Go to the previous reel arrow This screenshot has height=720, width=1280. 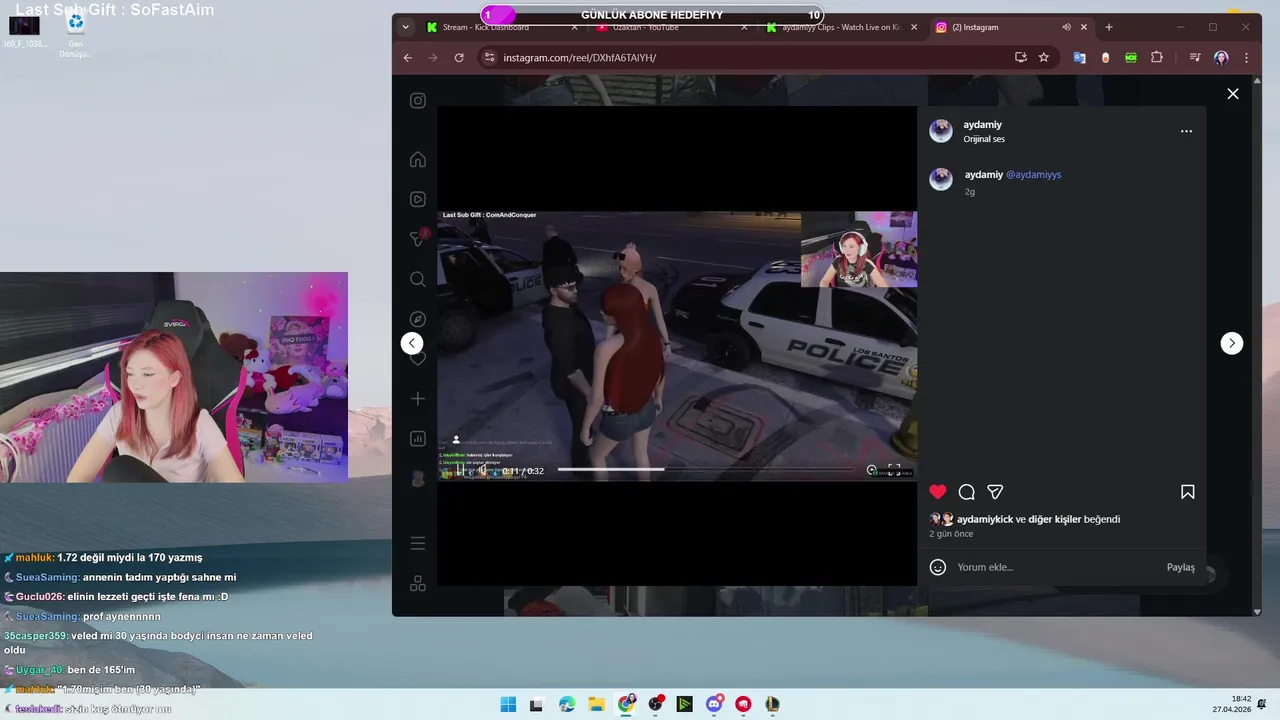tap(412, 343)
